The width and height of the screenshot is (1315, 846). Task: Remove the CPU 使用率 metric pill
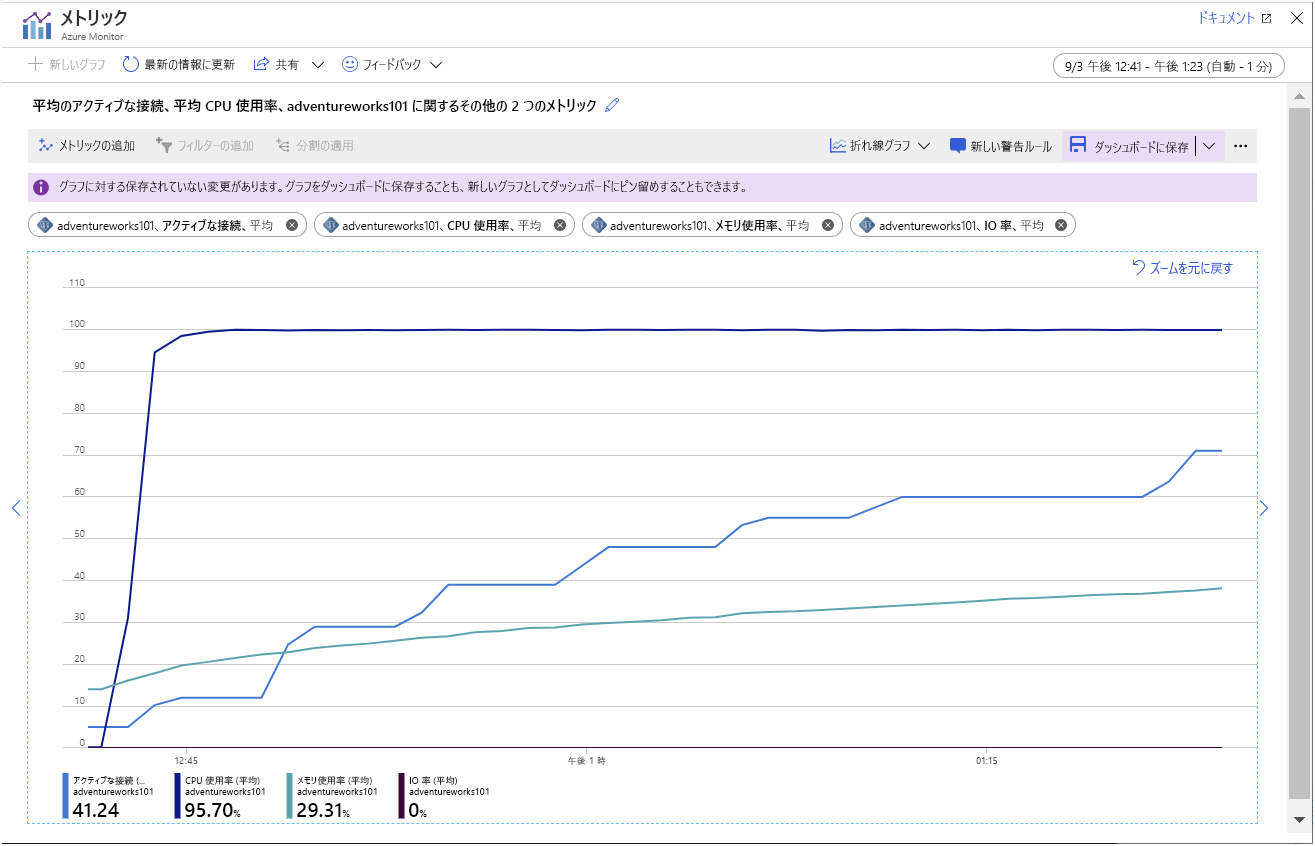560,225
